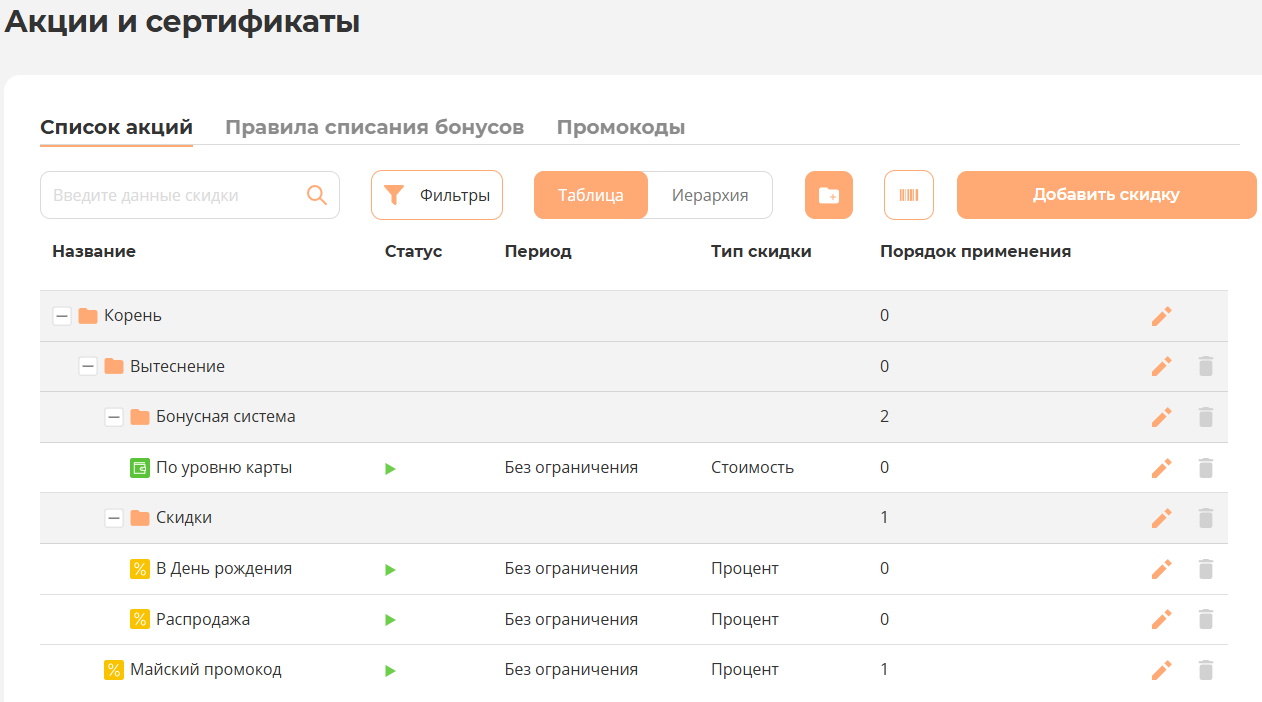Collapse the Скидки folder
Image resolution: width=1262 pixels, height=702 pixels.
pos(114,518)
